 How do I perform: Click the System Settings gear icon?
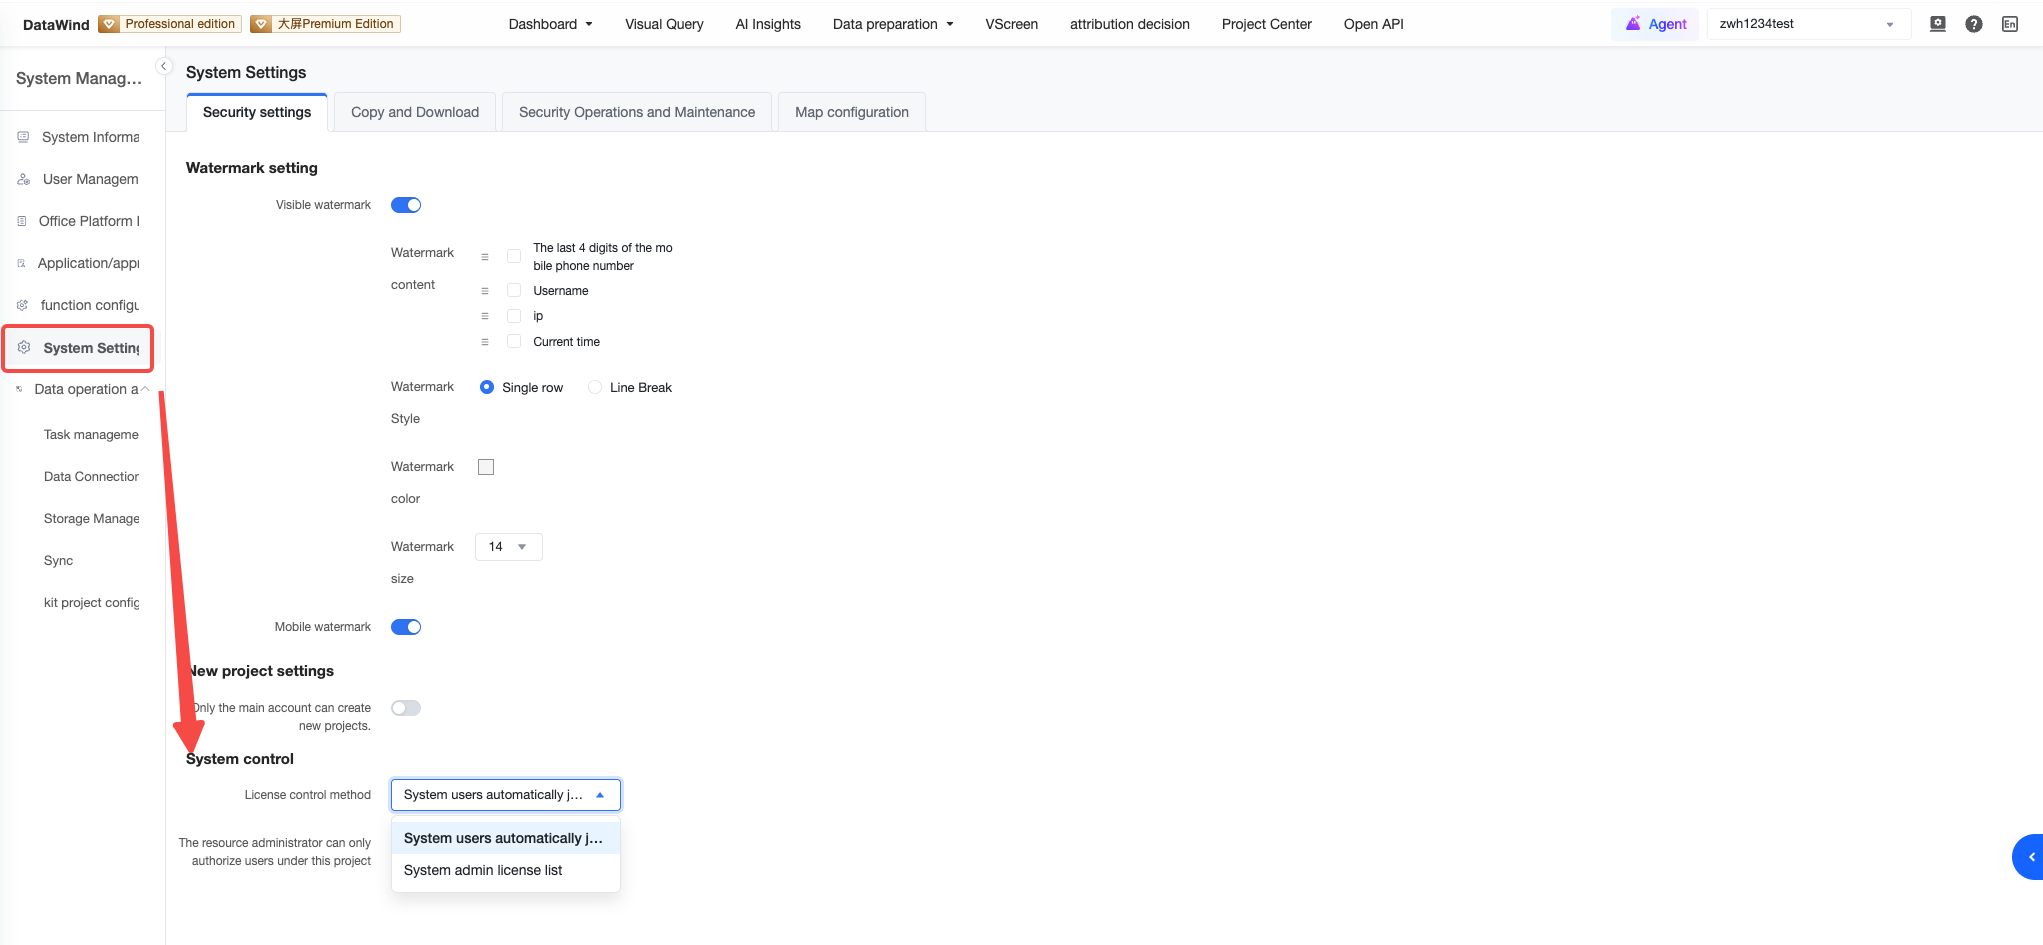click(x=24, y=347)
